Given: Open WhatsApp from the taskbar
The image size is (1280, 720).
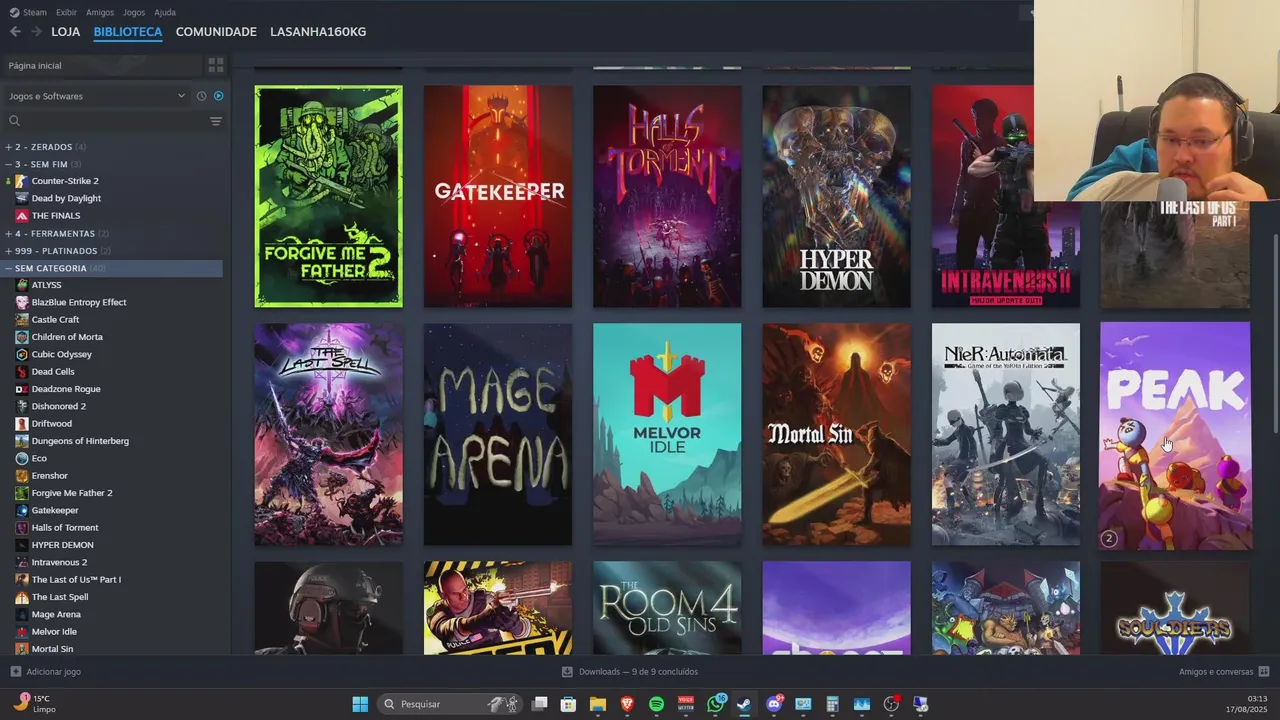Looking at the screenshot, I should 715,704.
